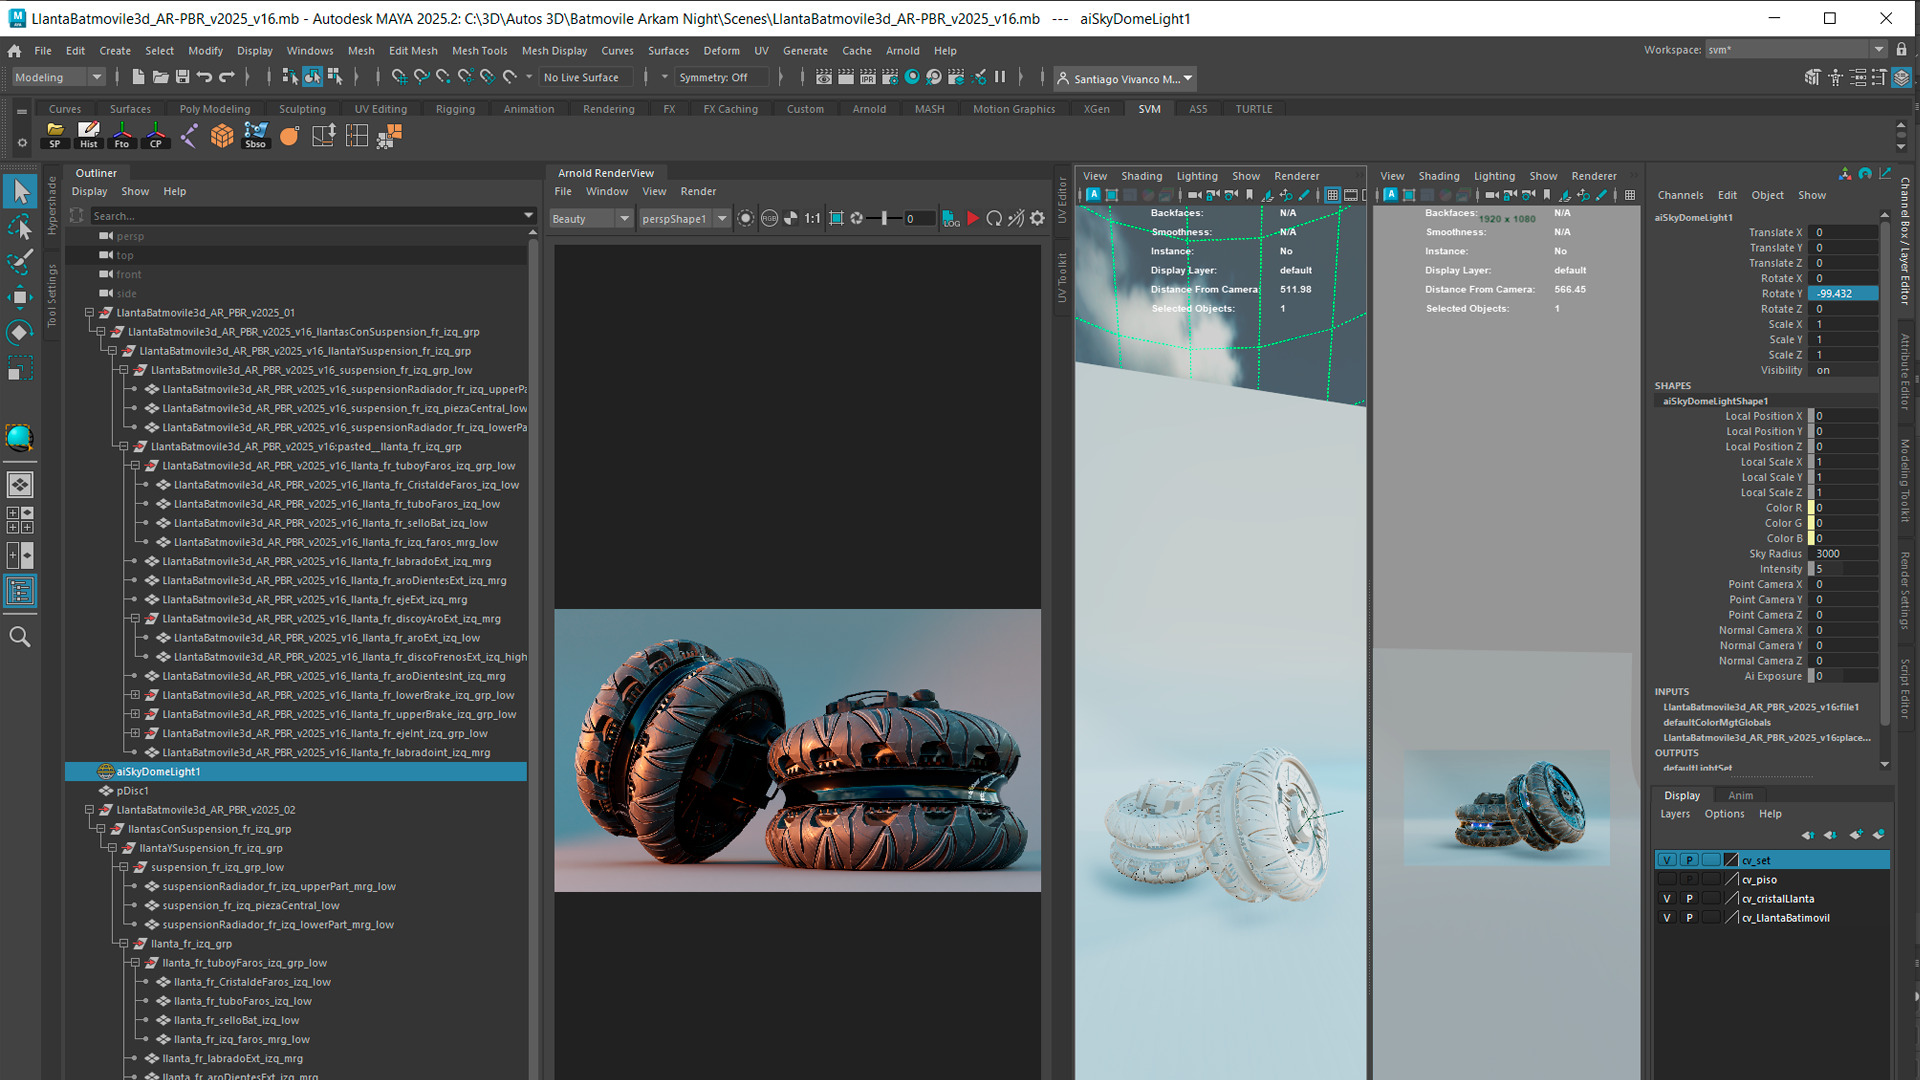The height and width of the screenshot is (1080, 1920).
Task: Click aiSkyDomeLightShape1 under SHAPES
Action: click(x=1715, y=401)
